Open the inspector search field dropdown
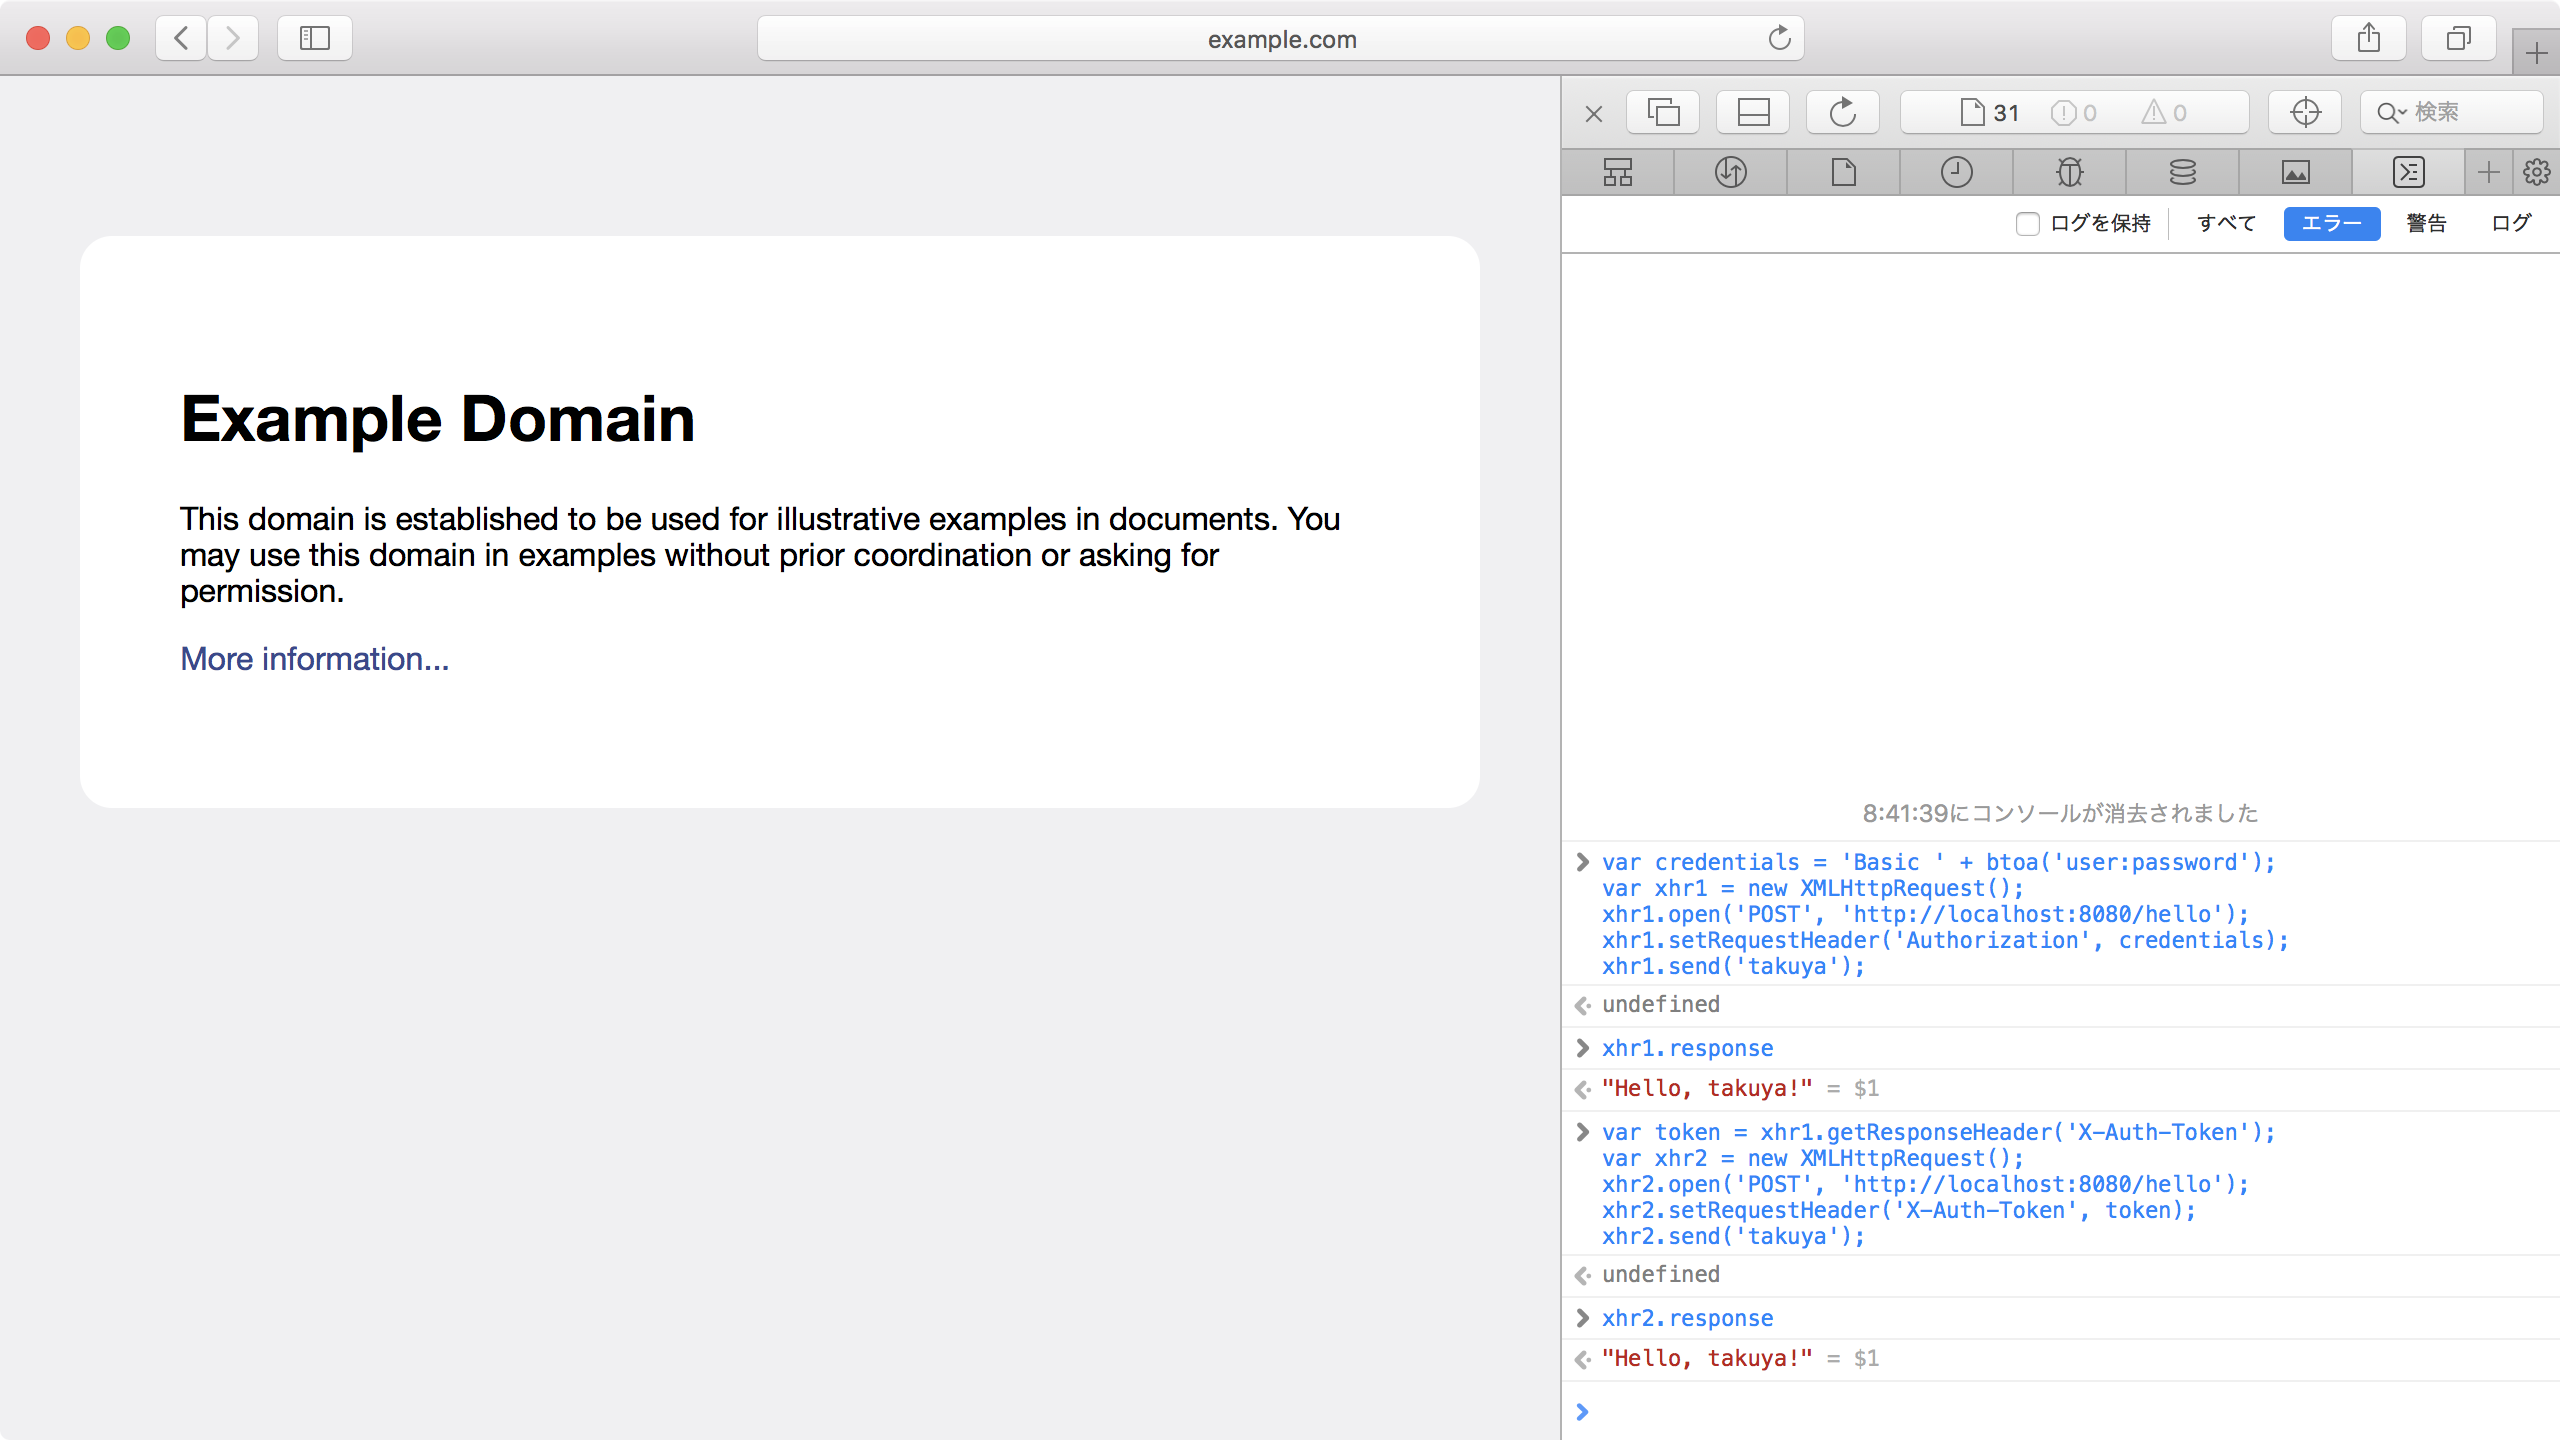Image resolution: width=2560 pixels, height=1440 pixels. 2392,112
